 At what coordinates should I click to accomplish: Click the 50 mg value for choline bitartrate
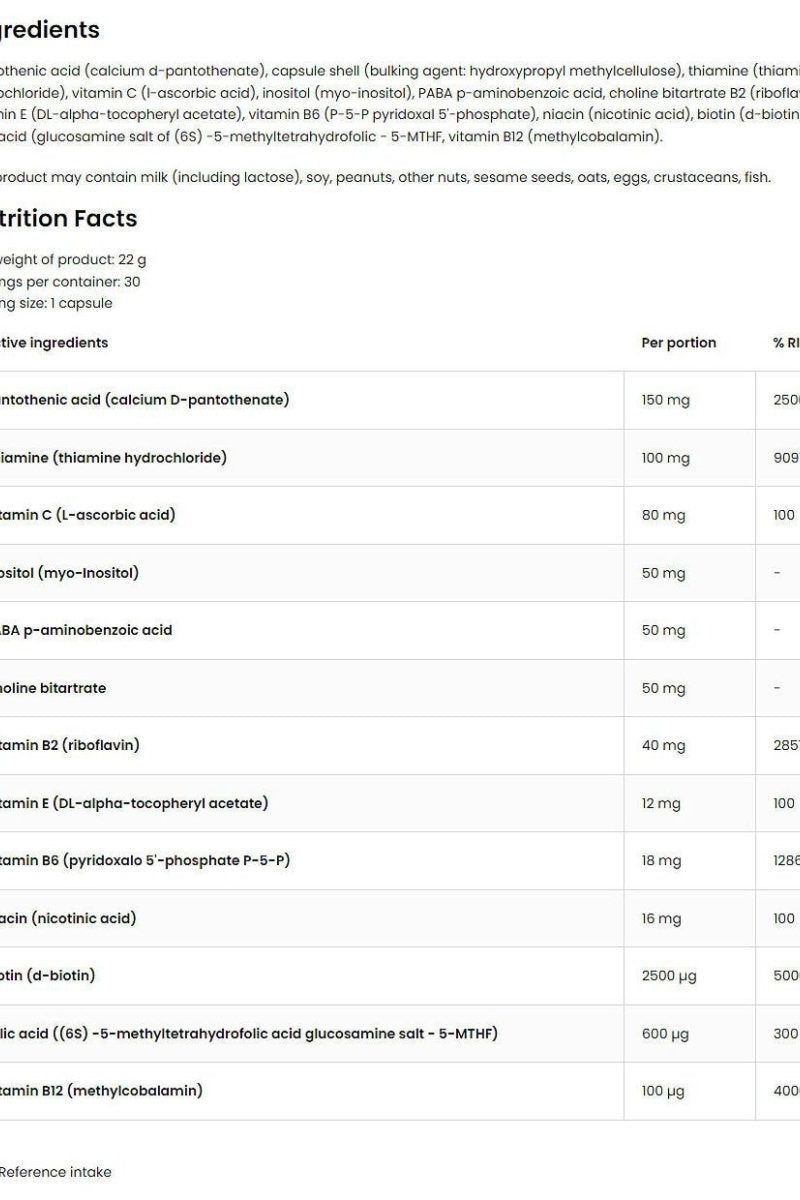click(663, 688)
